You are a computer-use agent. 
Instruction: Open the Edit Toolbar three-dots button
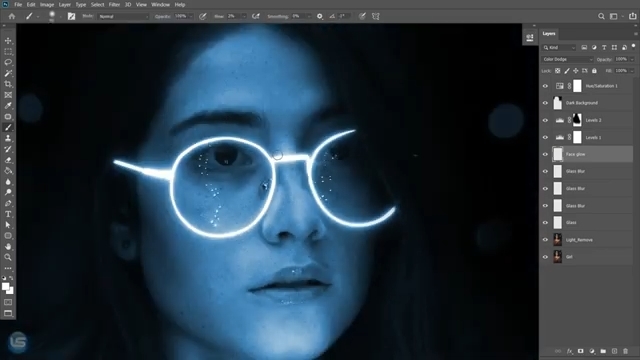pos(8,268)
